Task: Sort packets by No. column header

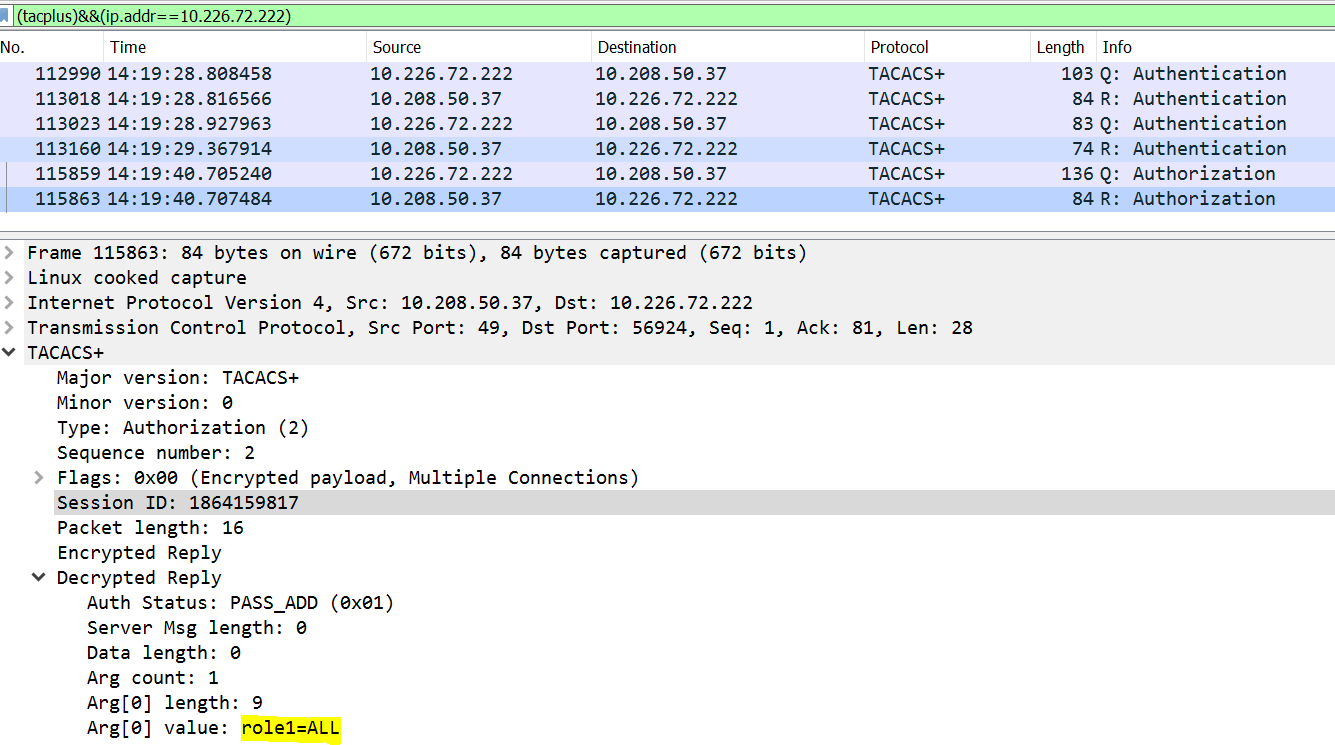Action: pyautogui.click(x=51, y=47)
